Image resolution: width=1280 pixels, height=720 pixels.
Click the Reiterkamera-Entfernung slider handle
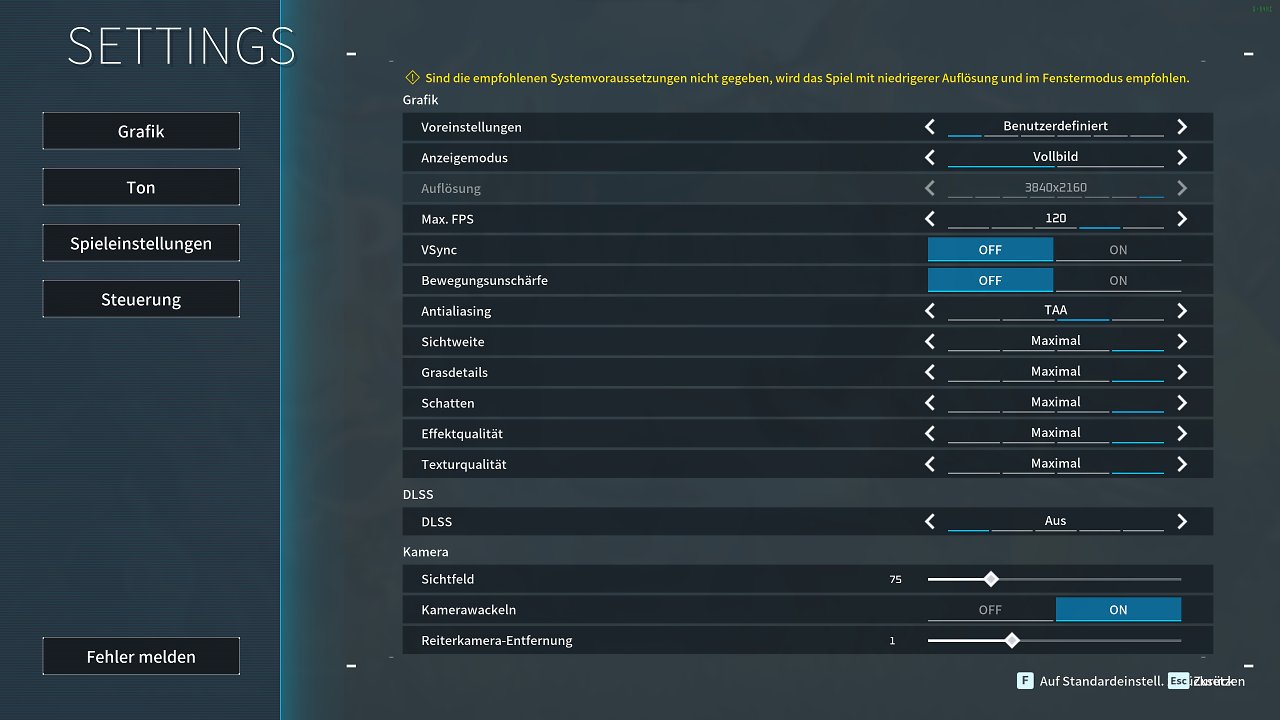[1012, 640]
